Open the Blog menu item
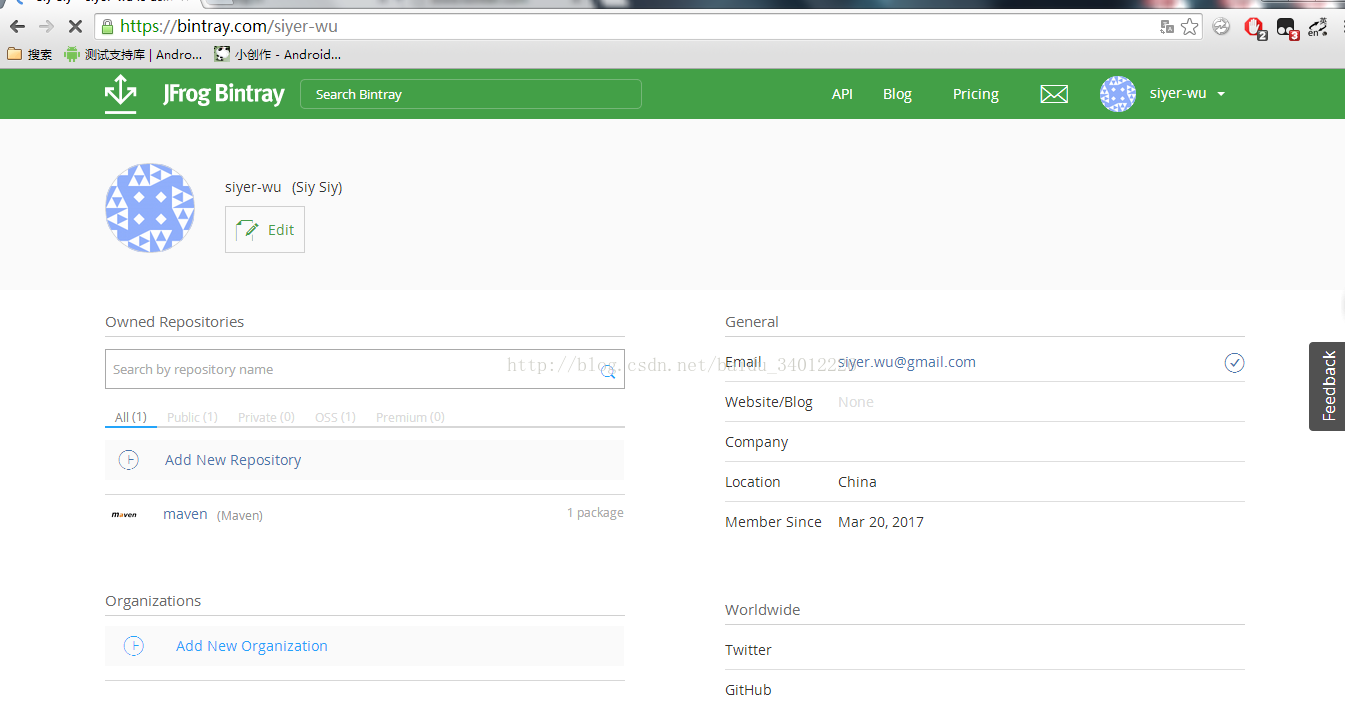The image size is (1345, 709). coord(897,94)
